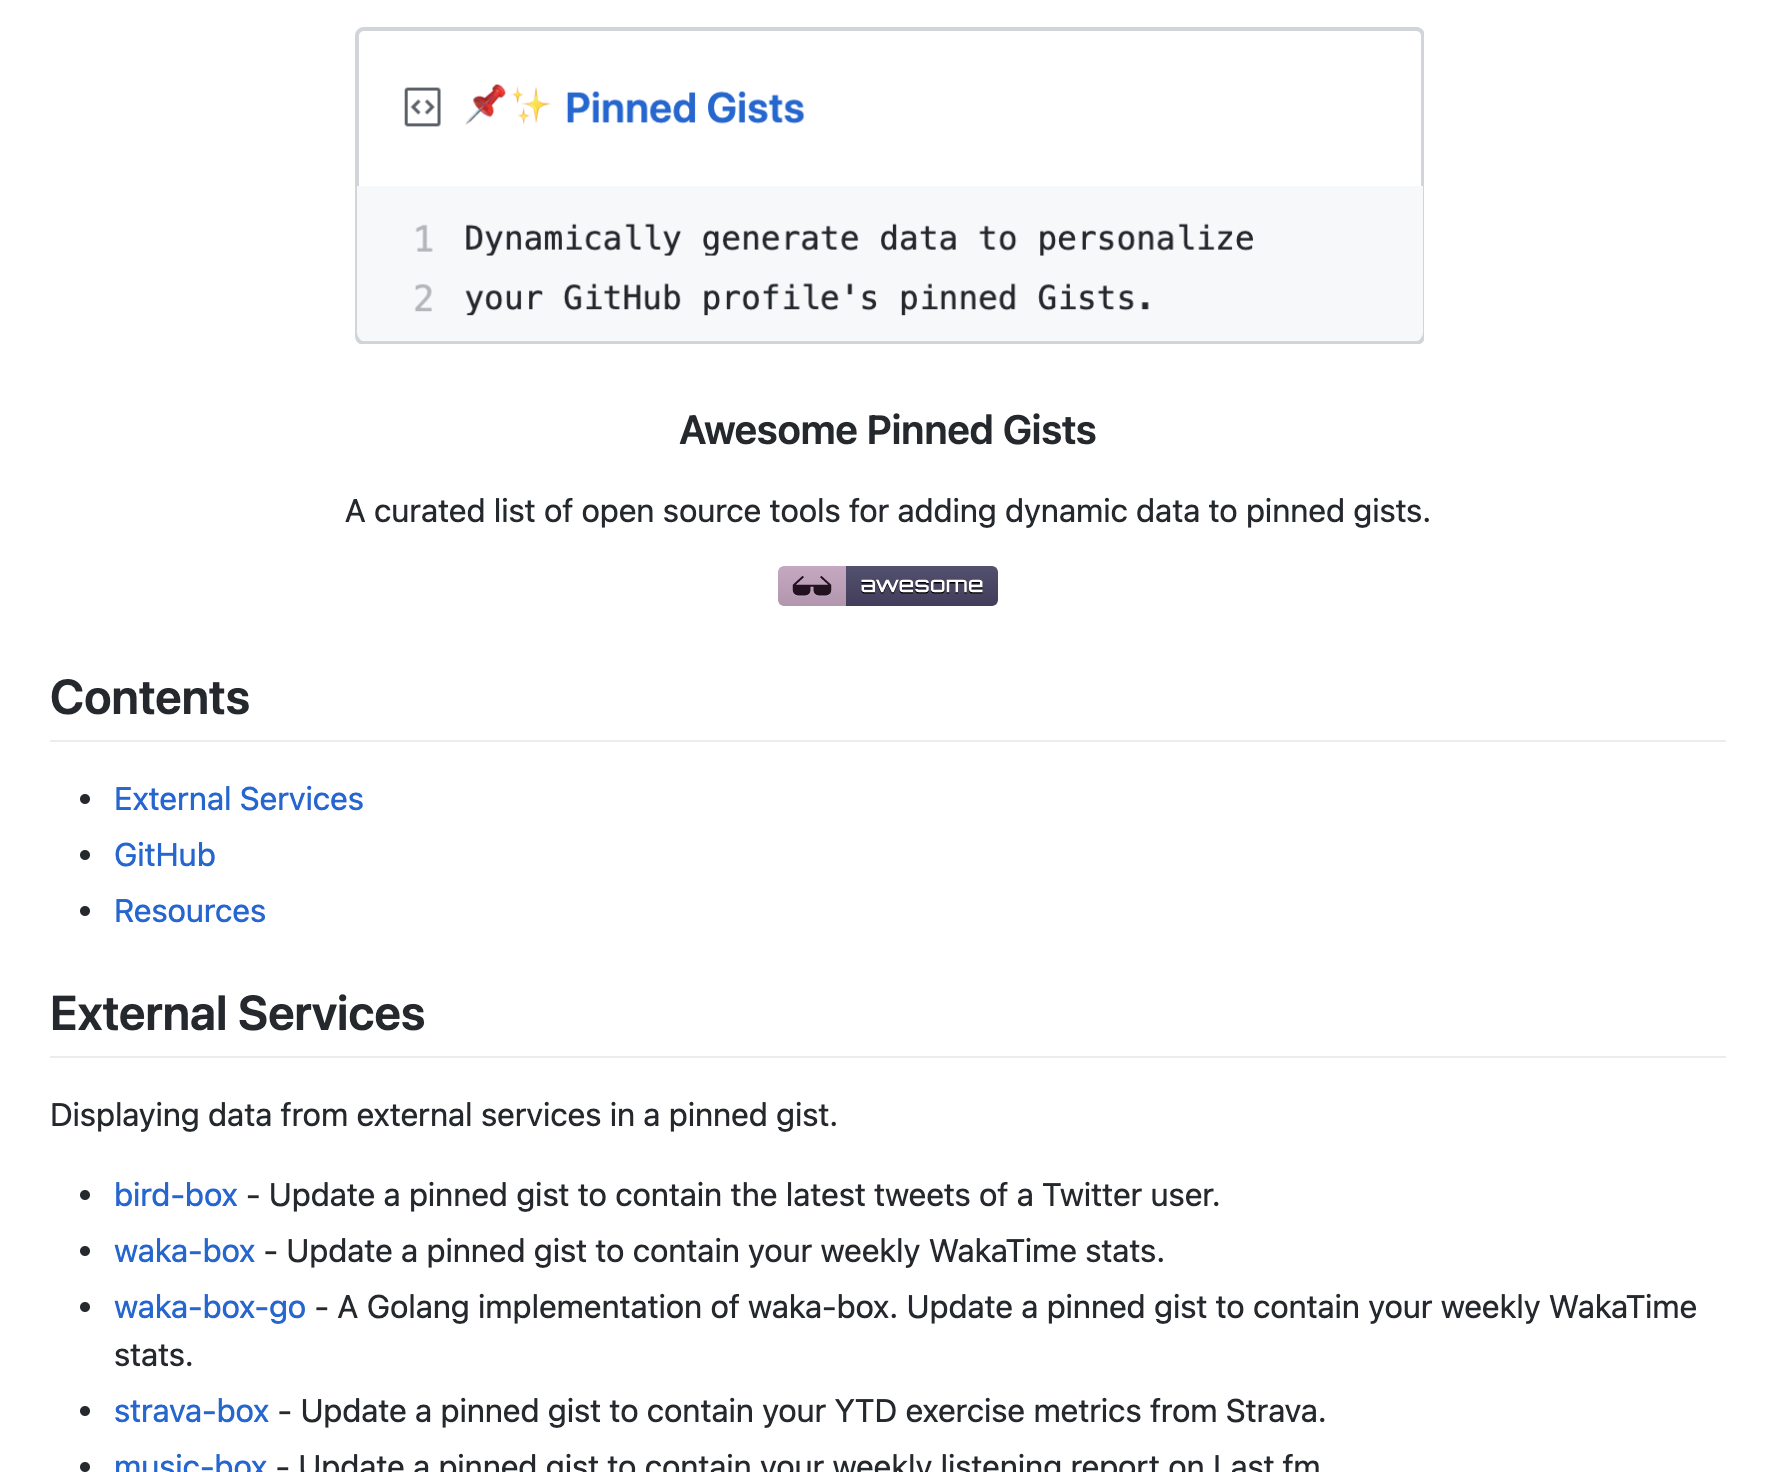Open the Pinned Gists title link
The width and height of the screenshot is (1774, 1472).
click(x=684, y=108)
